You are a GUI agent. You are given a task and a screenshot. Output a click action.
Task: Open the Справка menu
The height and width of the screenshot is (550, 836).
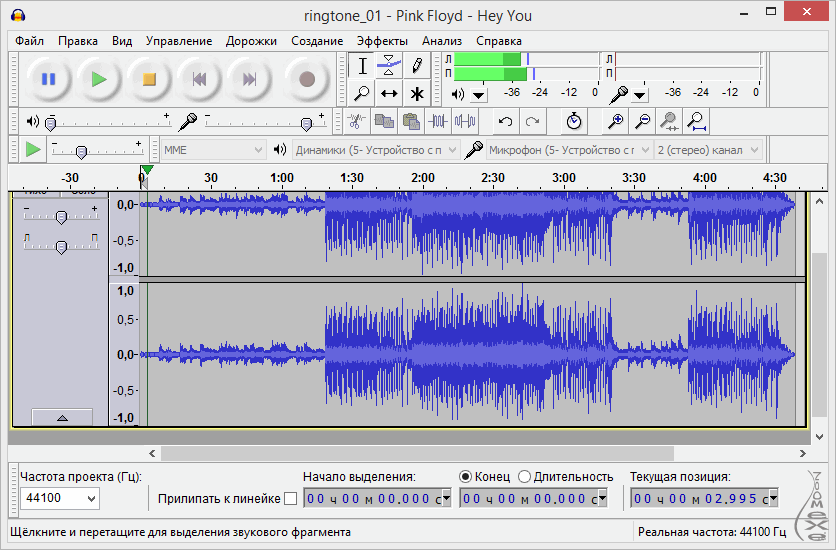pyautogui.click(x=499, y=41)
